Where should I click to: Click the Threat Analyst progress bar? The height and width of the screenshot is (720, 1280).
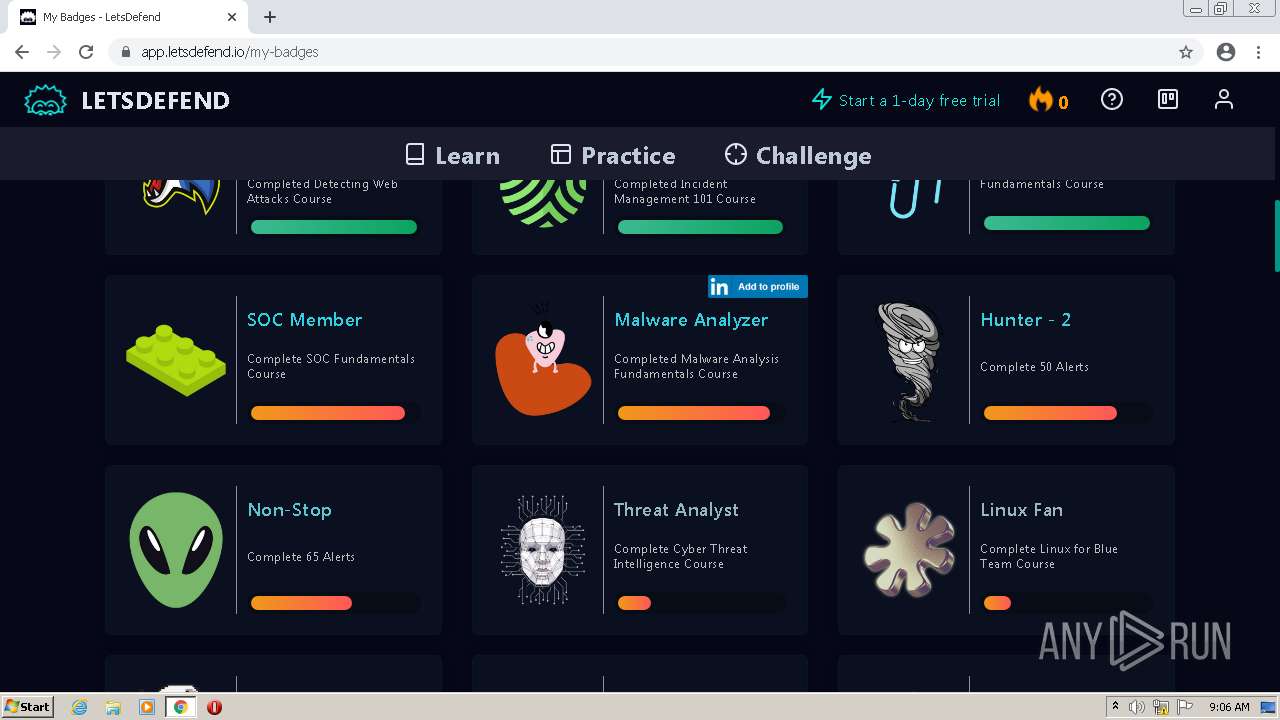tap(701, 603)
